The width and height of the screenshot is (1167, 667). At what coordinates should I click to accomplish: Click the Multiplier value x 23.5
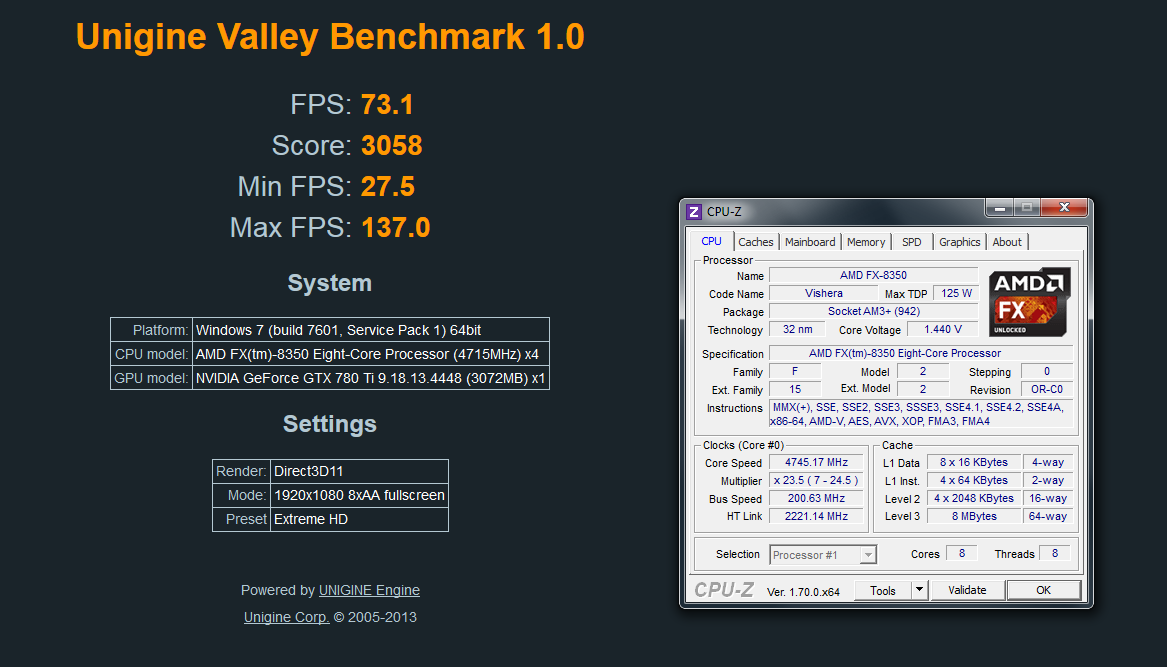pyautogui.click(x=816, y=480)
